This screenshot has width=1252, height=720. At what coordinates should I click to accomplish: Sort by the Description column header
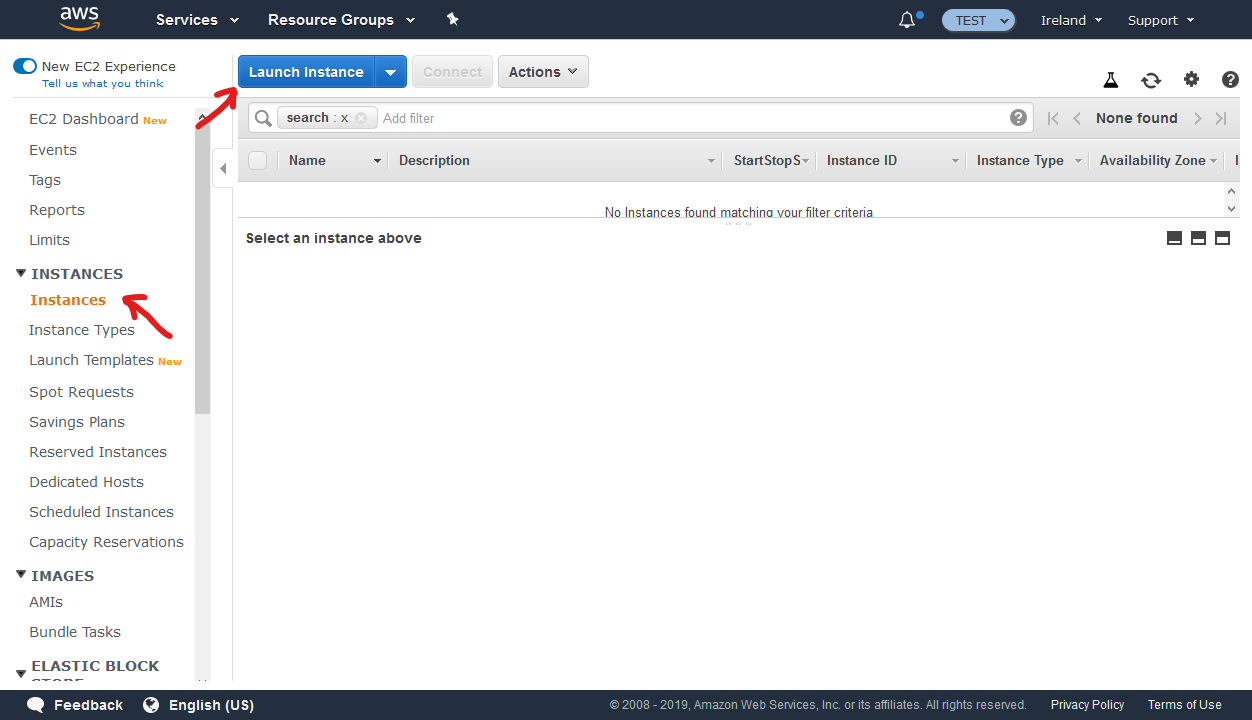pyautogui.click(x=434, y=161)
